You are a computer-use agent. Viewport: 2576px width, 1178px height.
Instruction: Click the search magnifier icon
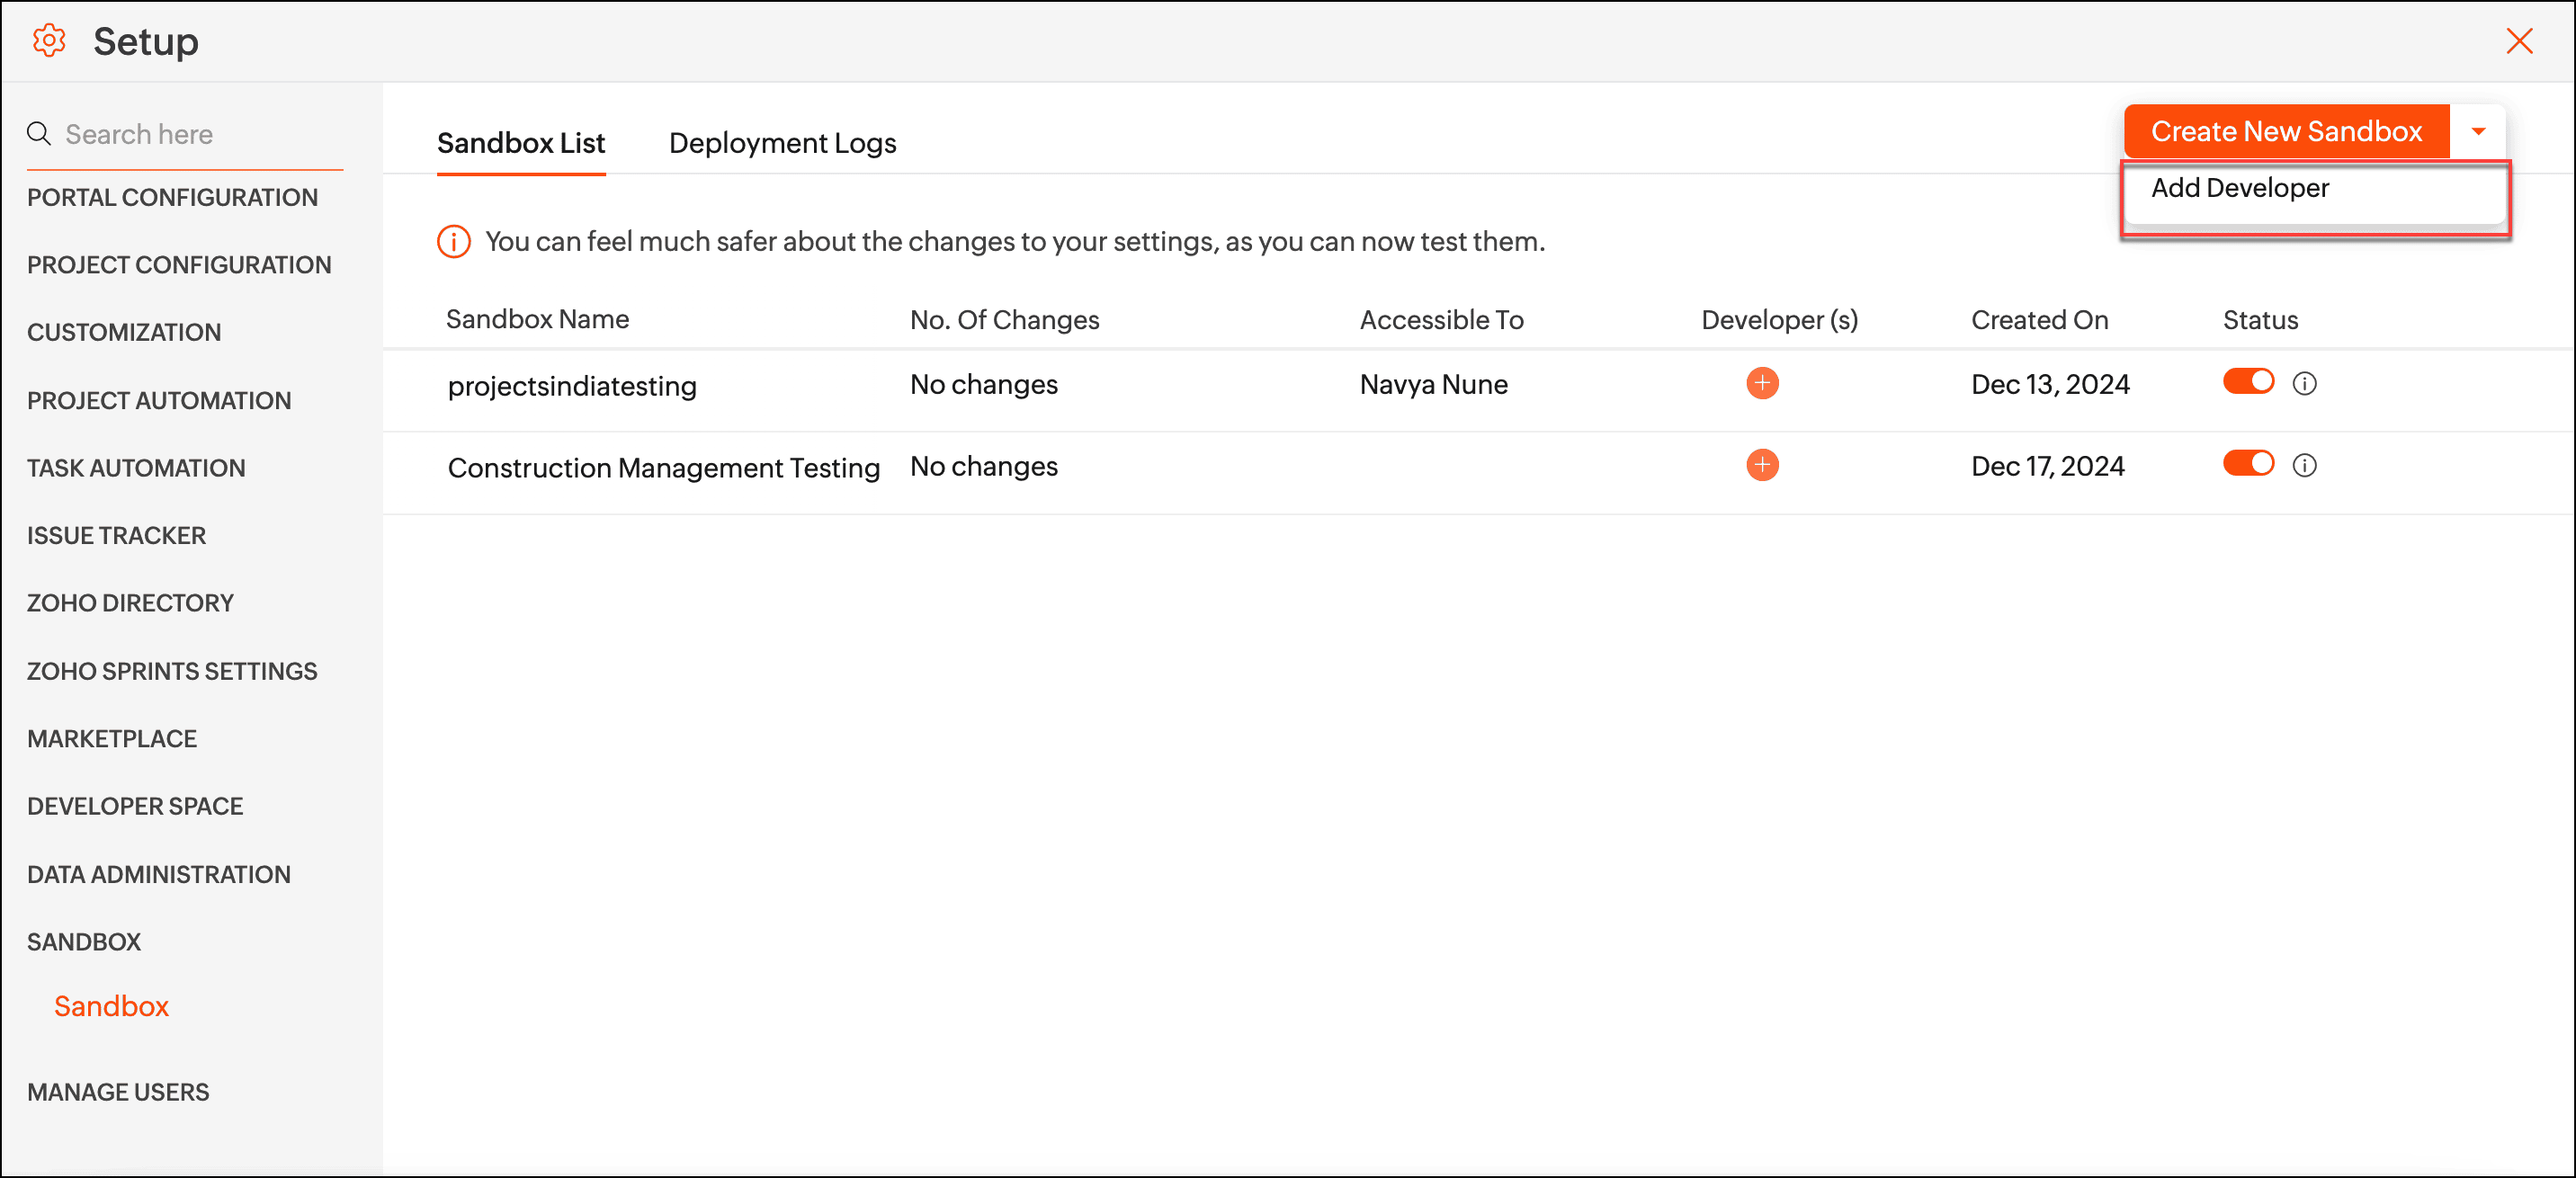tap(38, 133)
